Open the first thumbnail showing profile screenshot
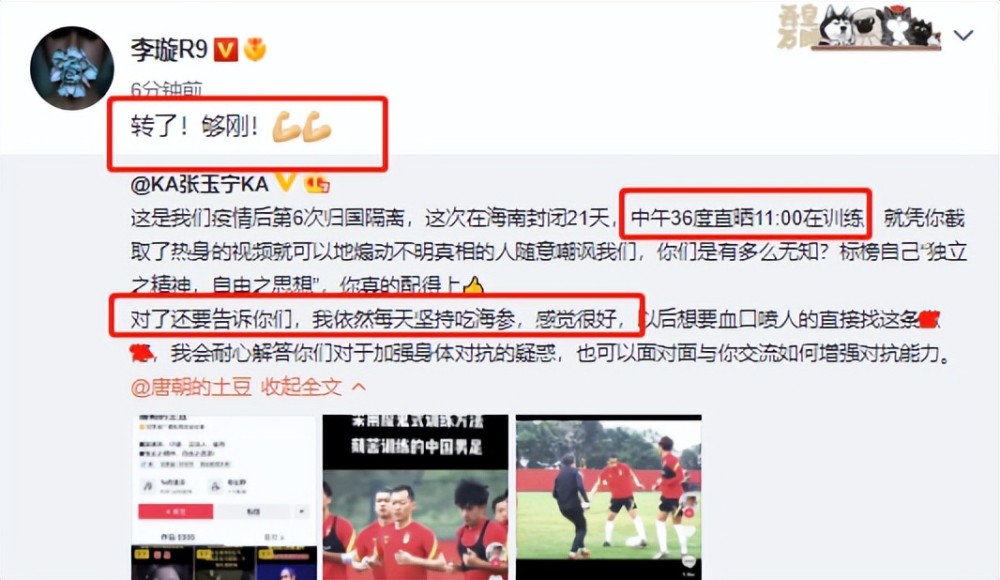 coord(224,498)
